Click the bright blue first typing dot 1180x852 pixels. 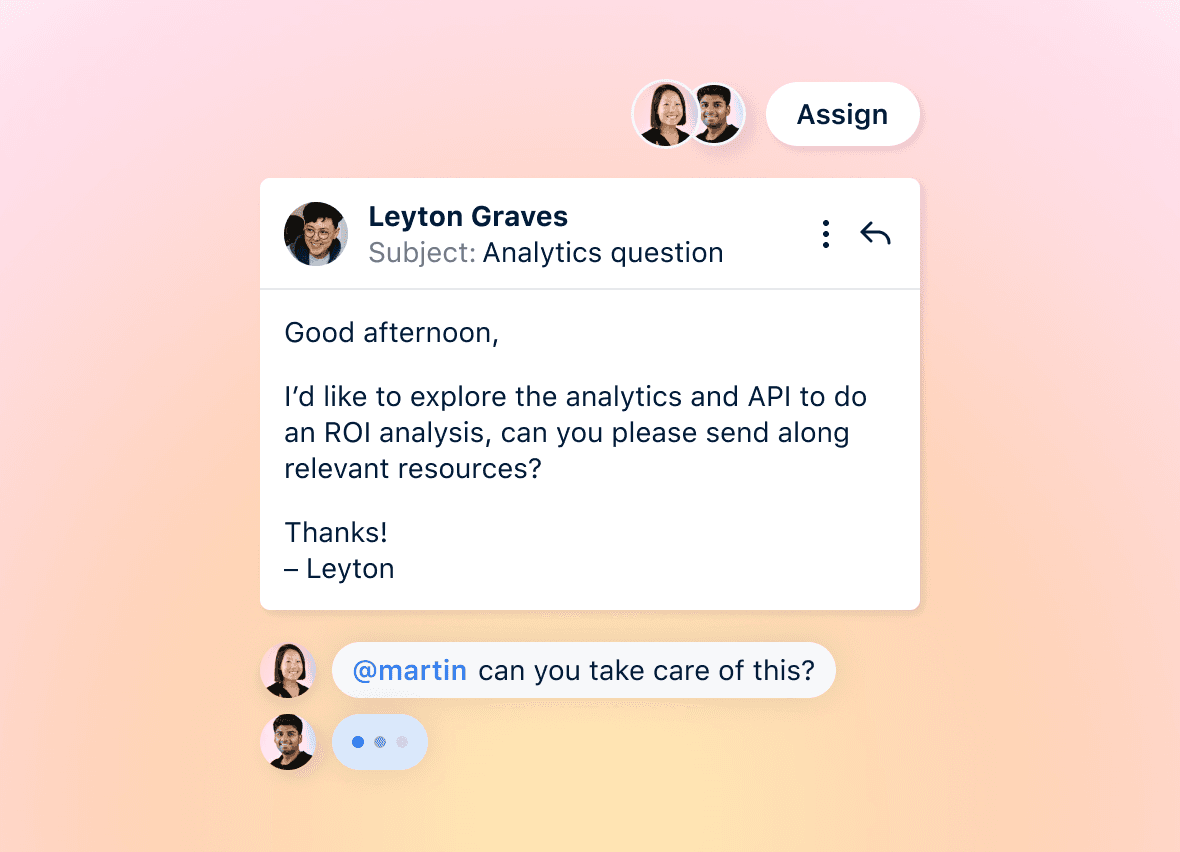pyautogui.click(x=358, y=742)
